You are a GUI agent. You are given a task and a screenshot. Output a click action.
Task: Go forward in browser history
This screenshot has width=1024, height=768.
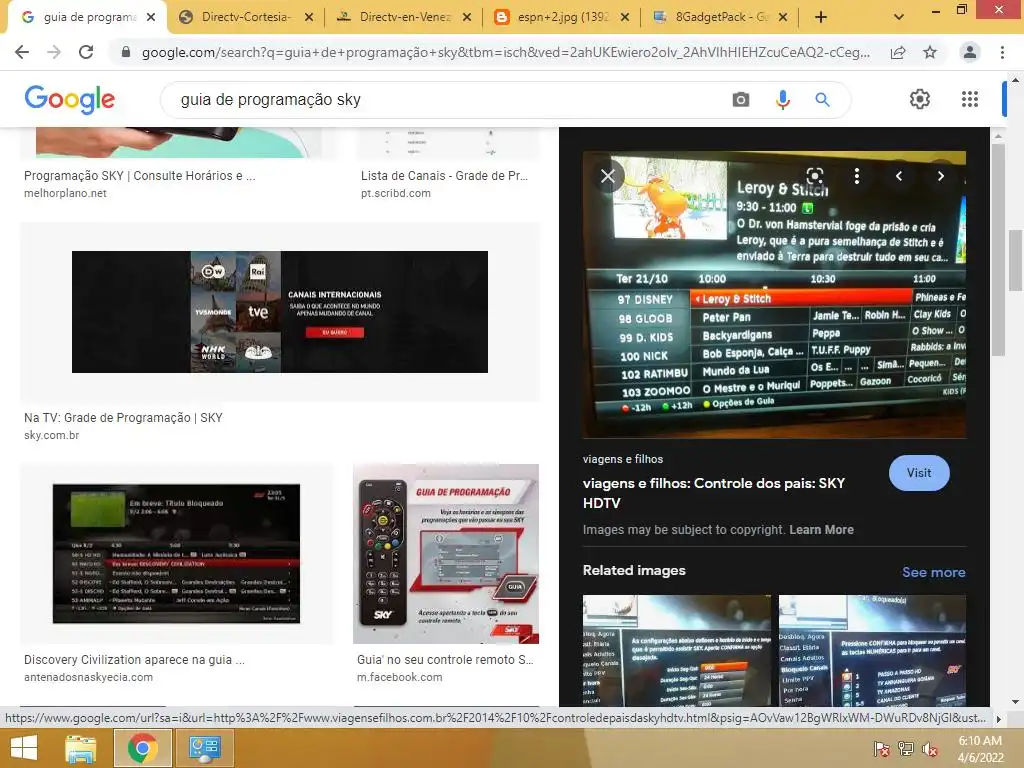click(54, 52)
